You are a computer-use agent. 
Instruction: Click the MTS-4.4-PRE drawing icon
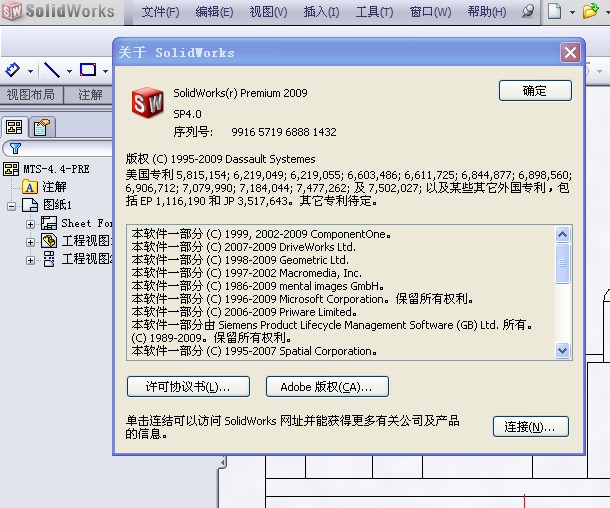coord(11,169)
